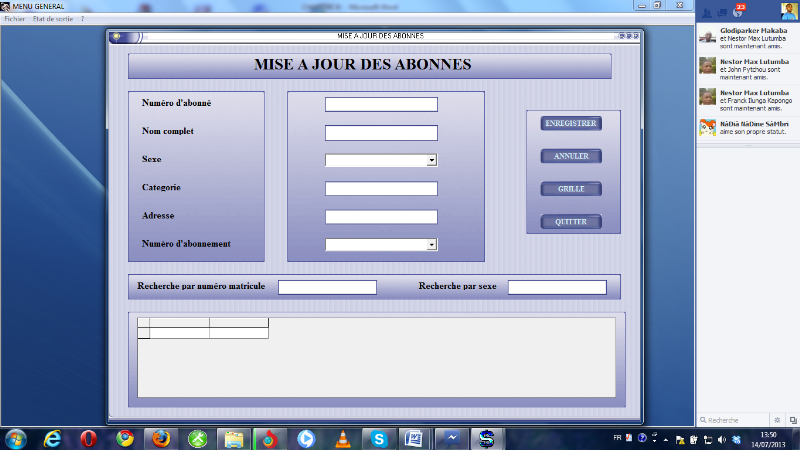Click the network tray icon
This screenshot has height=450, width=800.
click(x=708, y=440)
